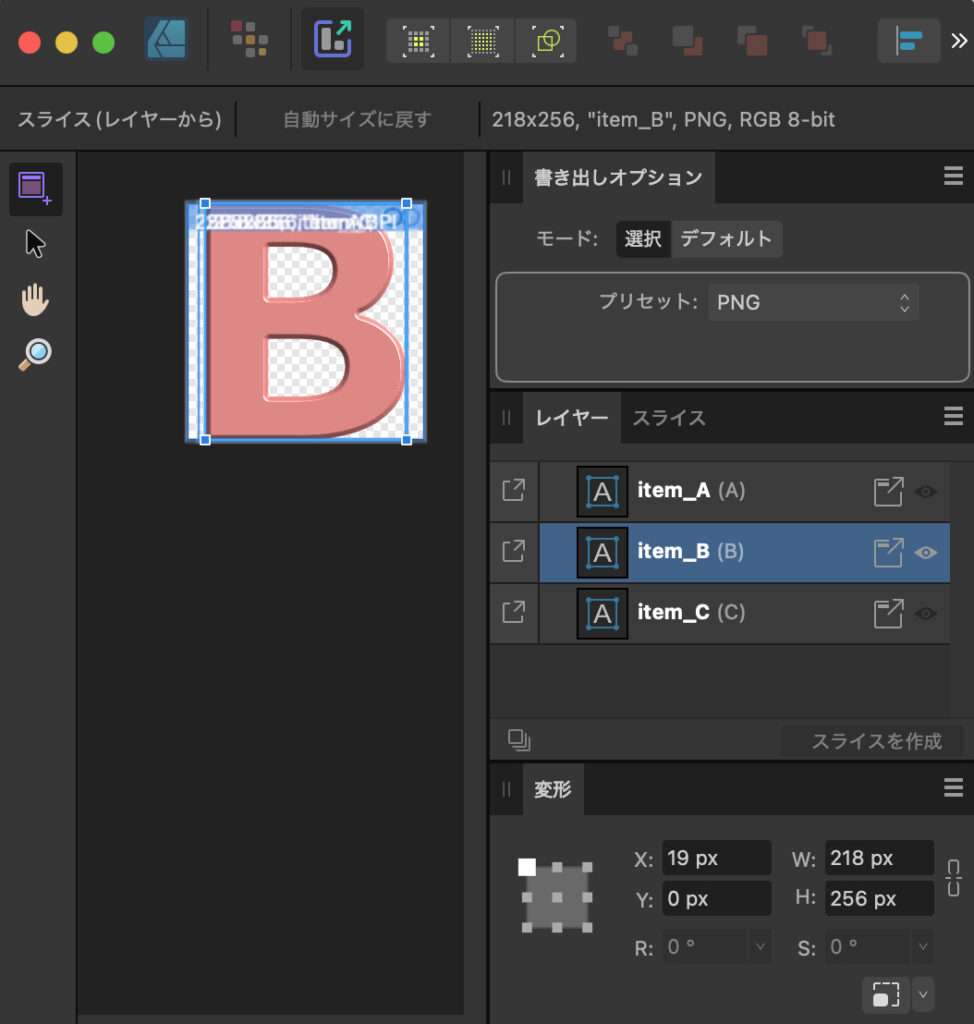Click the X position input field
The height and width of the screenshot is (1024, 974).
click(715, 858)
